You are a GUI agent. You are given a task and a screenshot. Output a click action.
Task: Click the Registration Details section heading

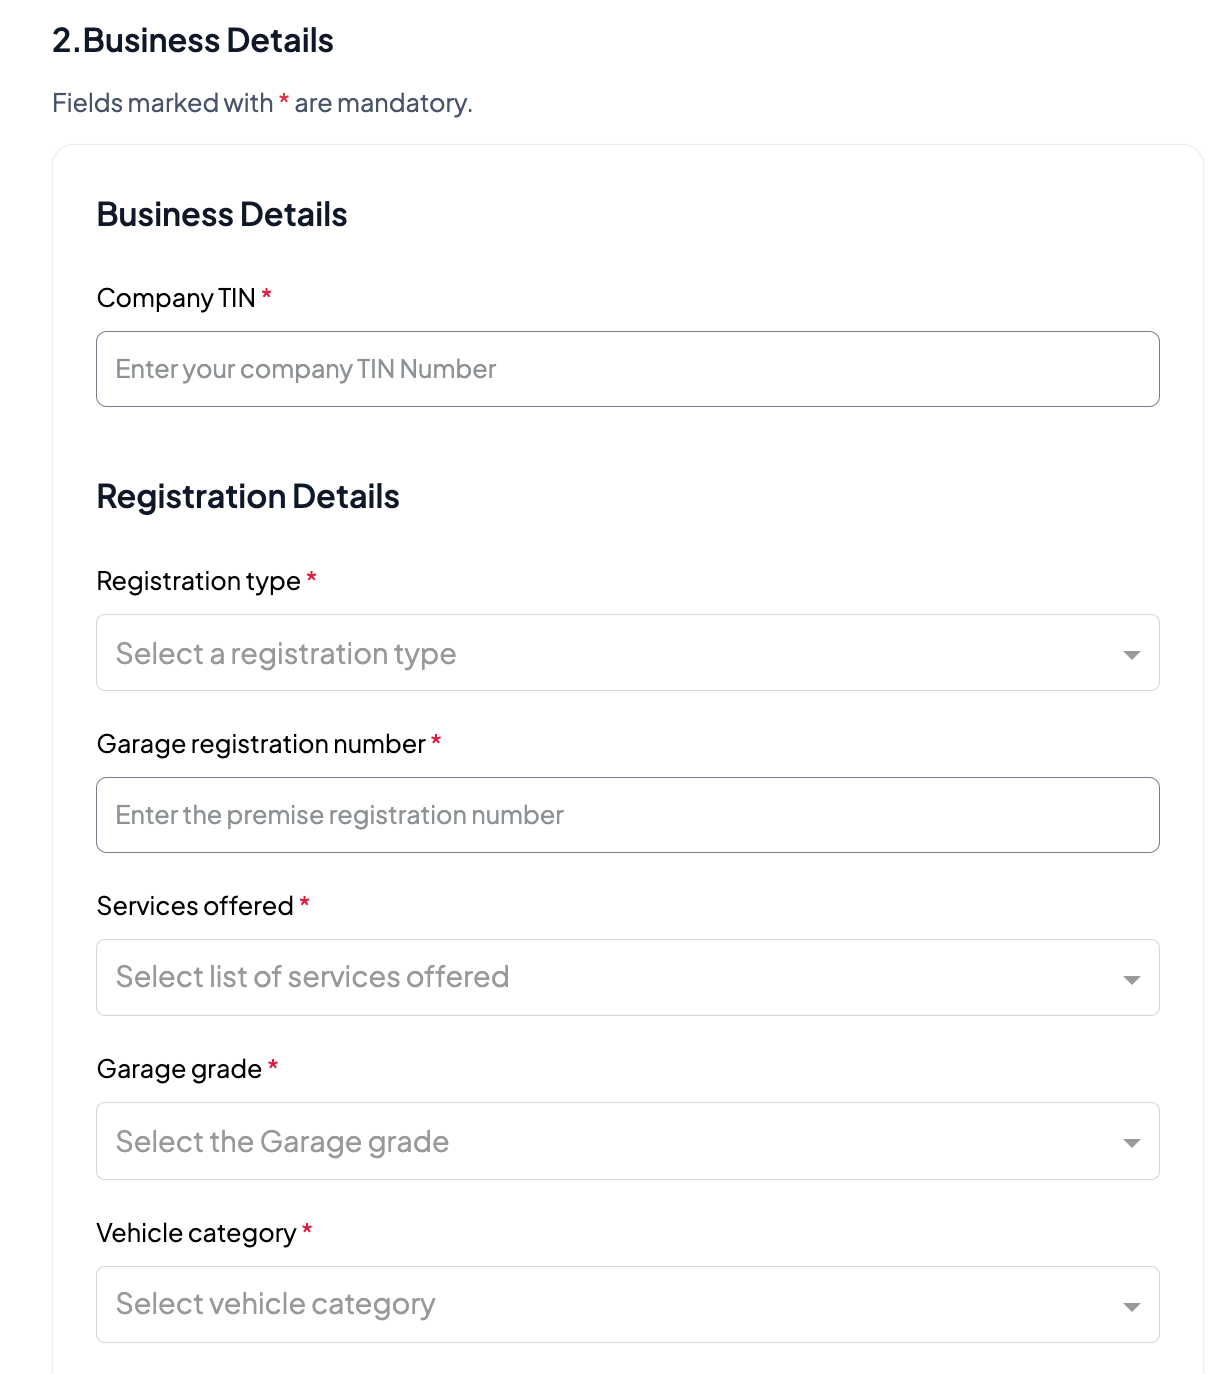[x=248, y=497]
